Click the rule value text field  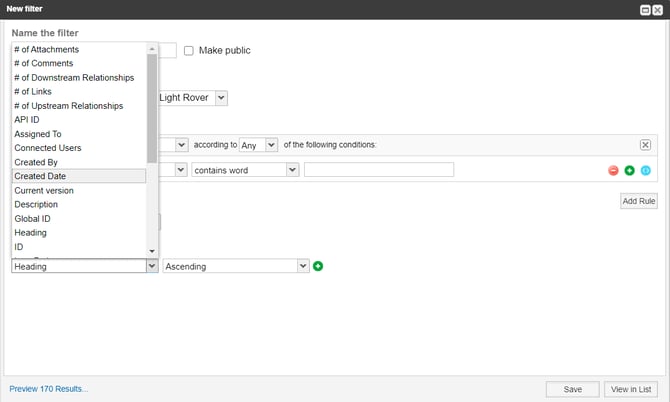tap(378, 170)
